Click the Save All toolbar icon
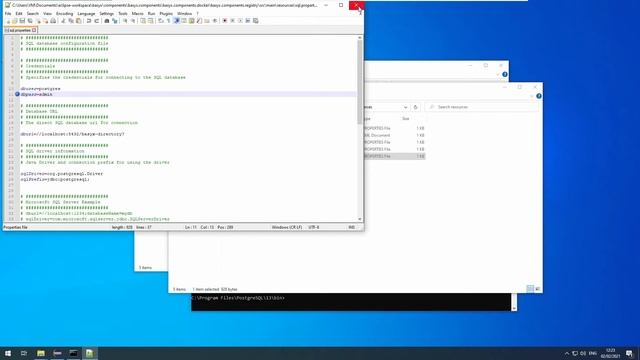The height and width of the screenshot is (360, 640). 30,20
